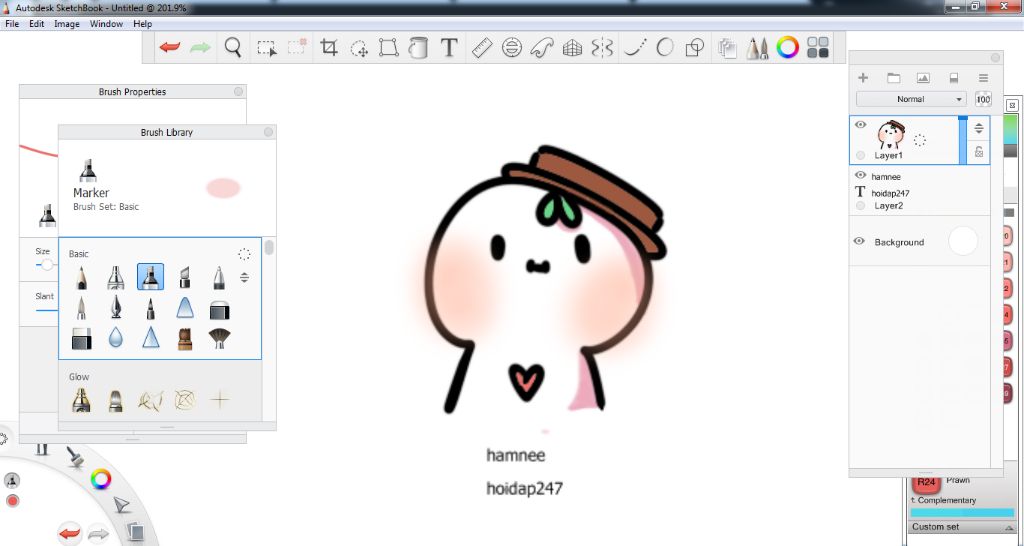Expand the Custom set panel arrow
1024x546 pixels.
pyautogui.click(x=1010, y=528)
